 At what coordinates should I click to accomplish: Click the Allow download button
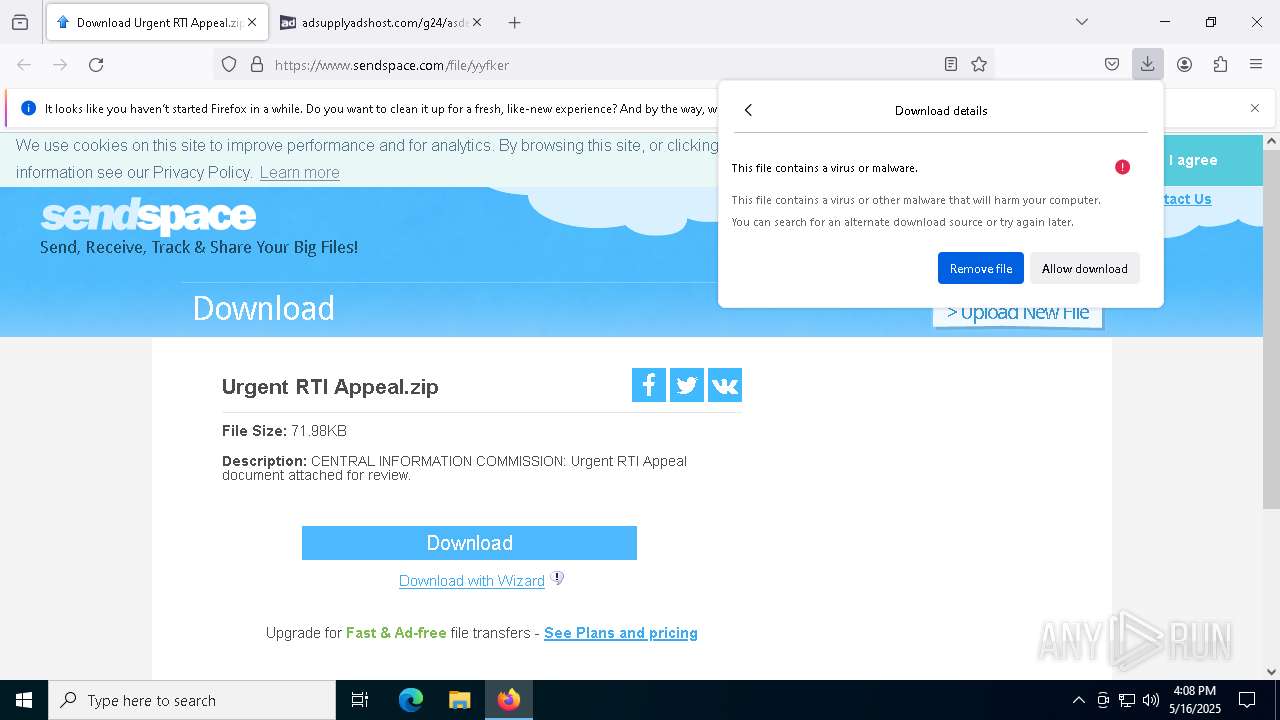tap(1085, 268)
